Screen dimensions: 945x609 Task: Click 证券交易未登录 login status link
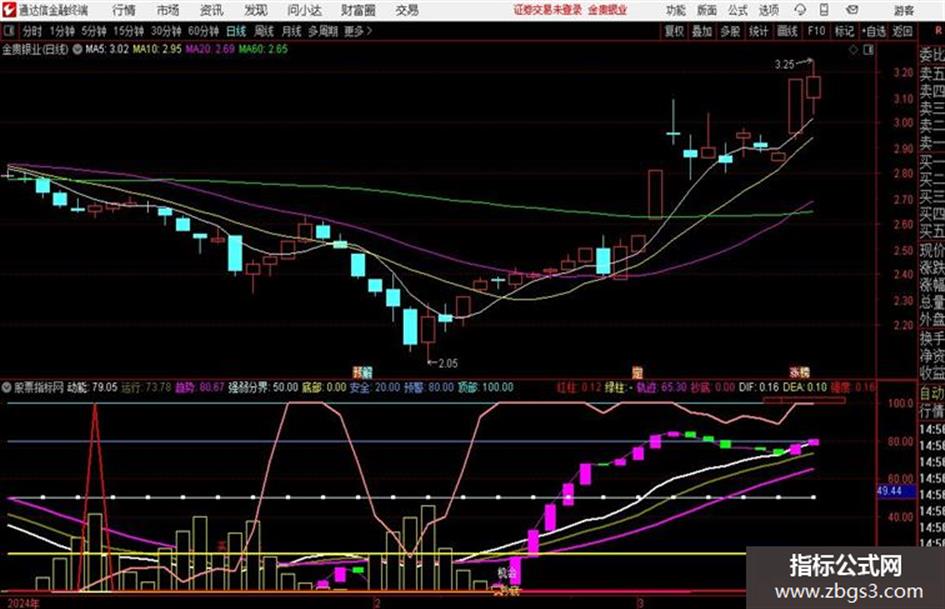[548, 10]
